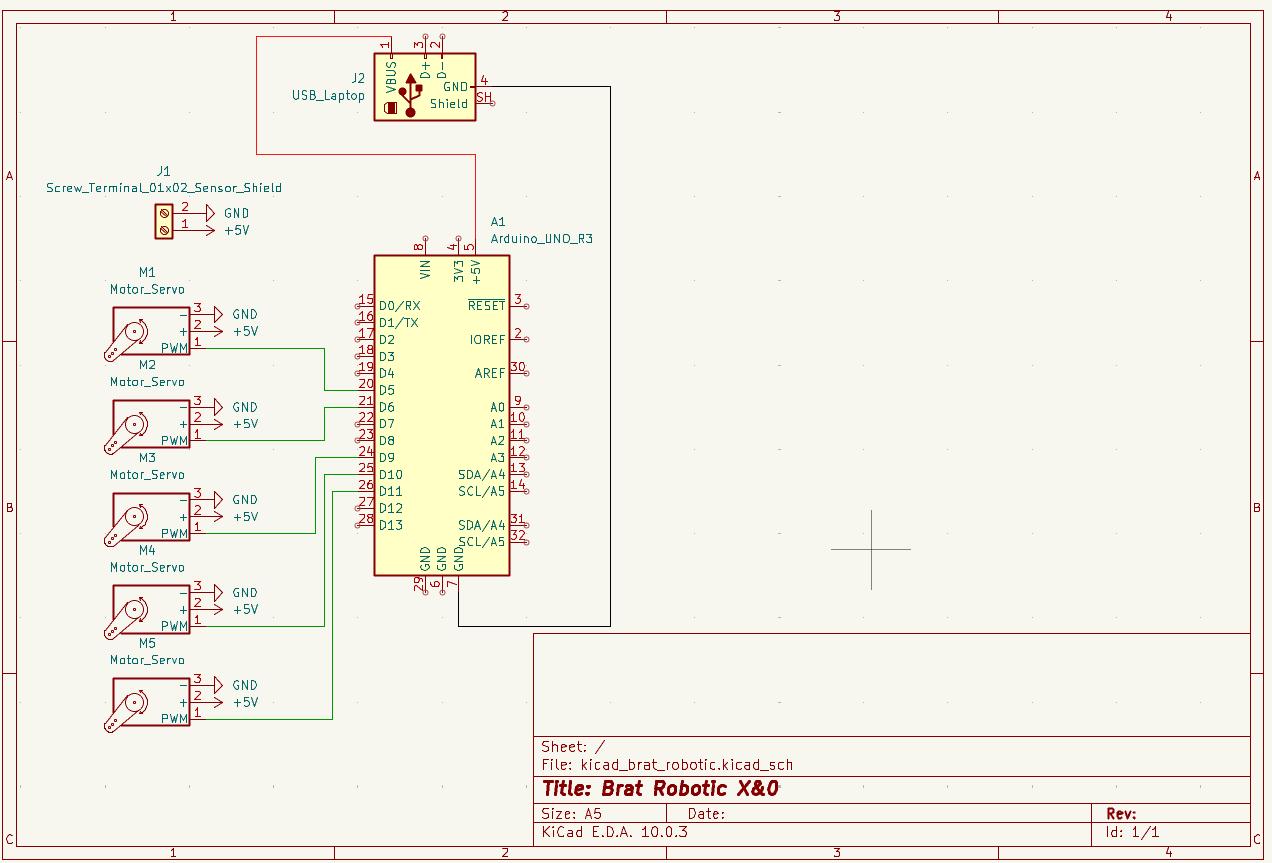Click the D6 pin label on the Arduino
The image size is (1272, 863).
coord(387,407)
